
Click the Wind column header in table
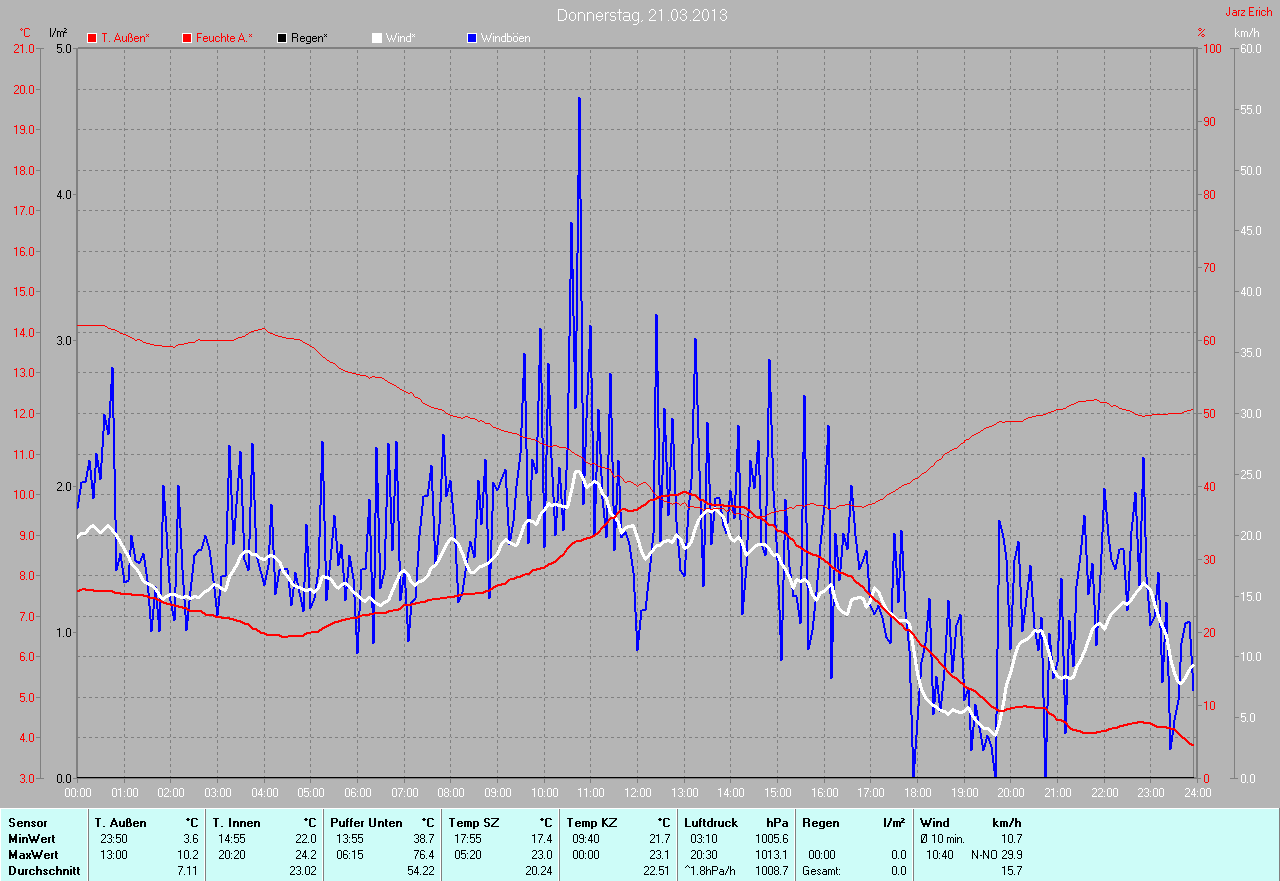tap(934, 823)
